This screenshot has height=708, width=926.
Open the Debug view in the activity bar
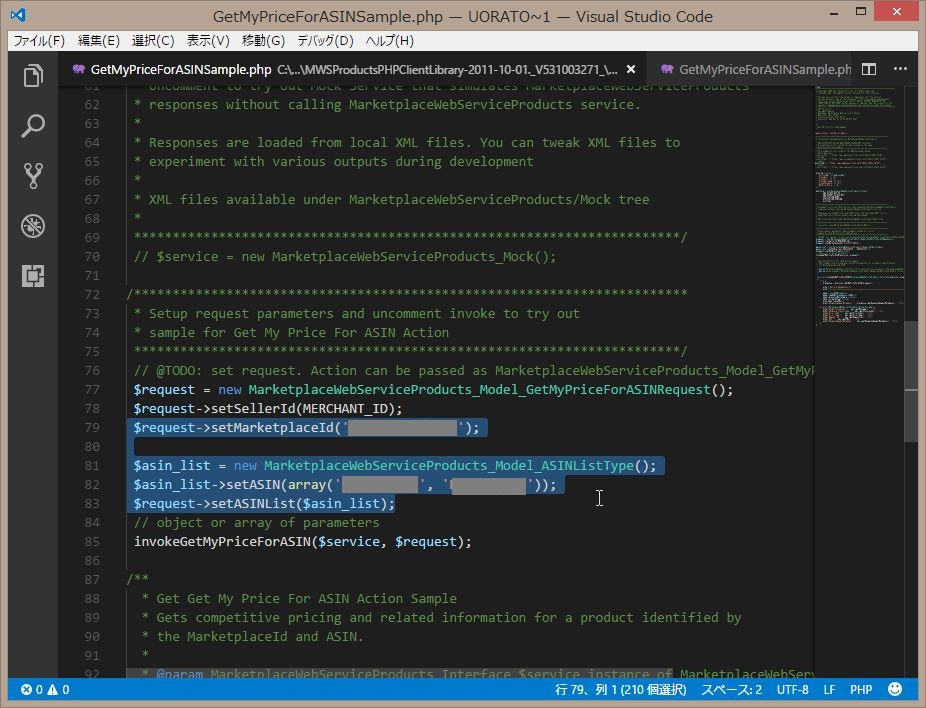(x=33, y=226)
